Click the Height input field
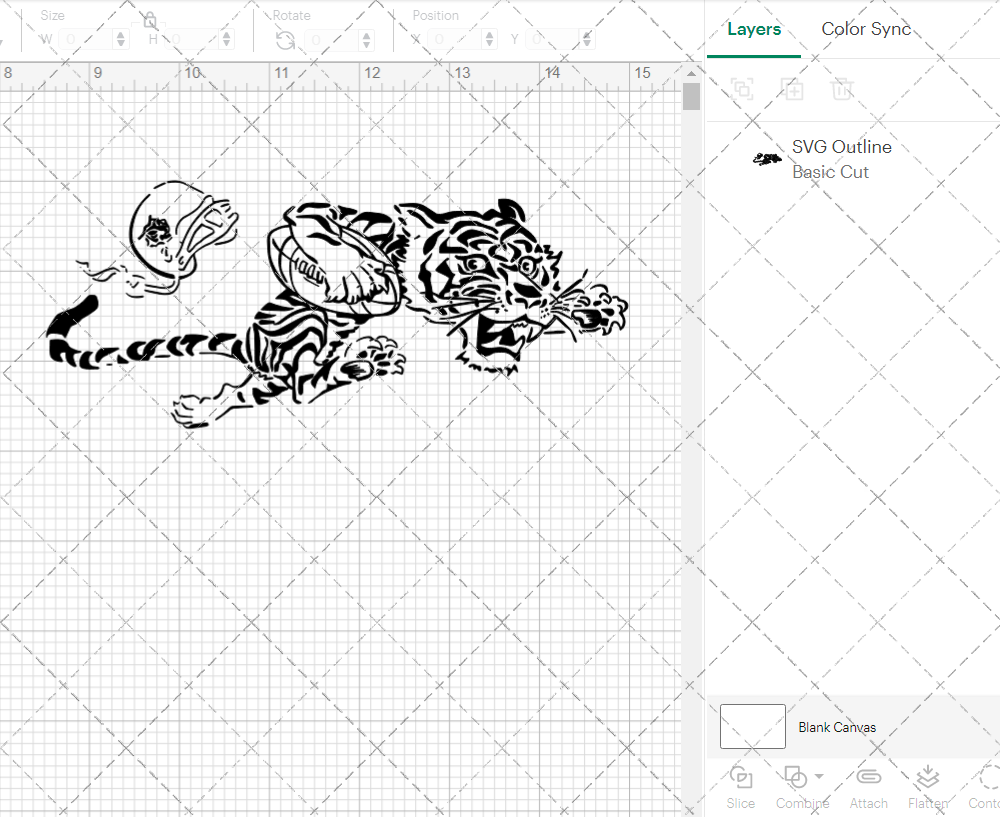Screen dimensions: 1000x817 (188, 40)
